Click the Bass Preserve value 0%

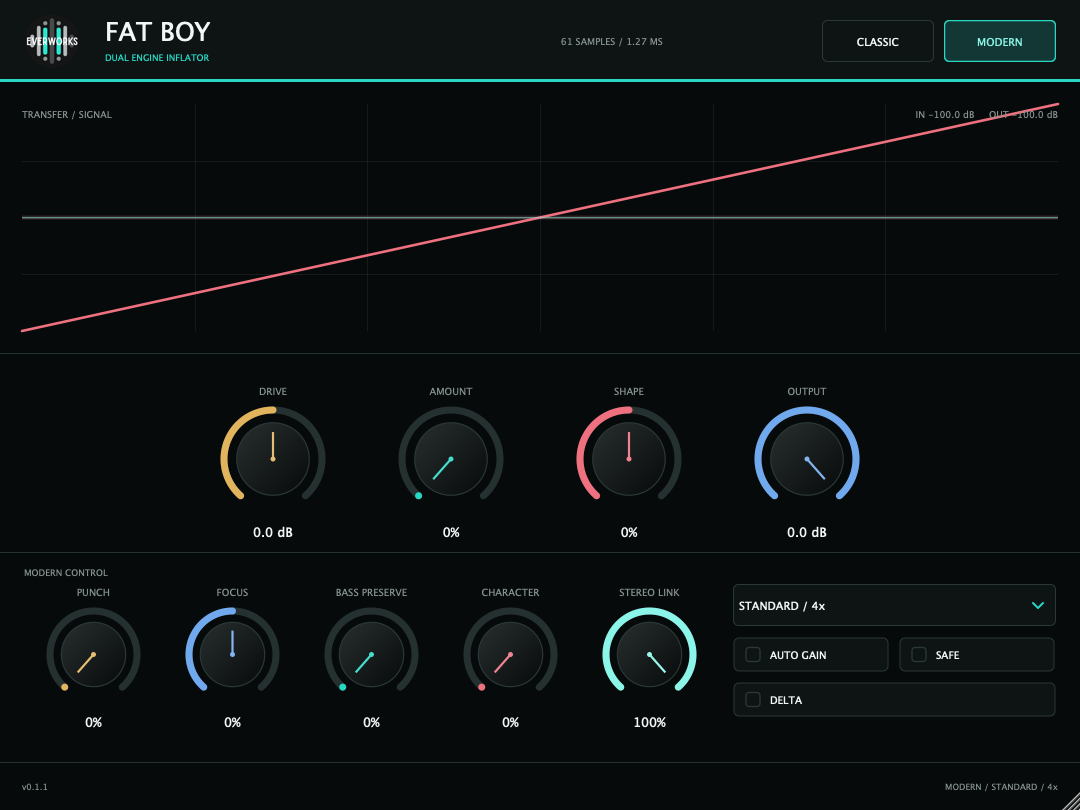point(371,723)
